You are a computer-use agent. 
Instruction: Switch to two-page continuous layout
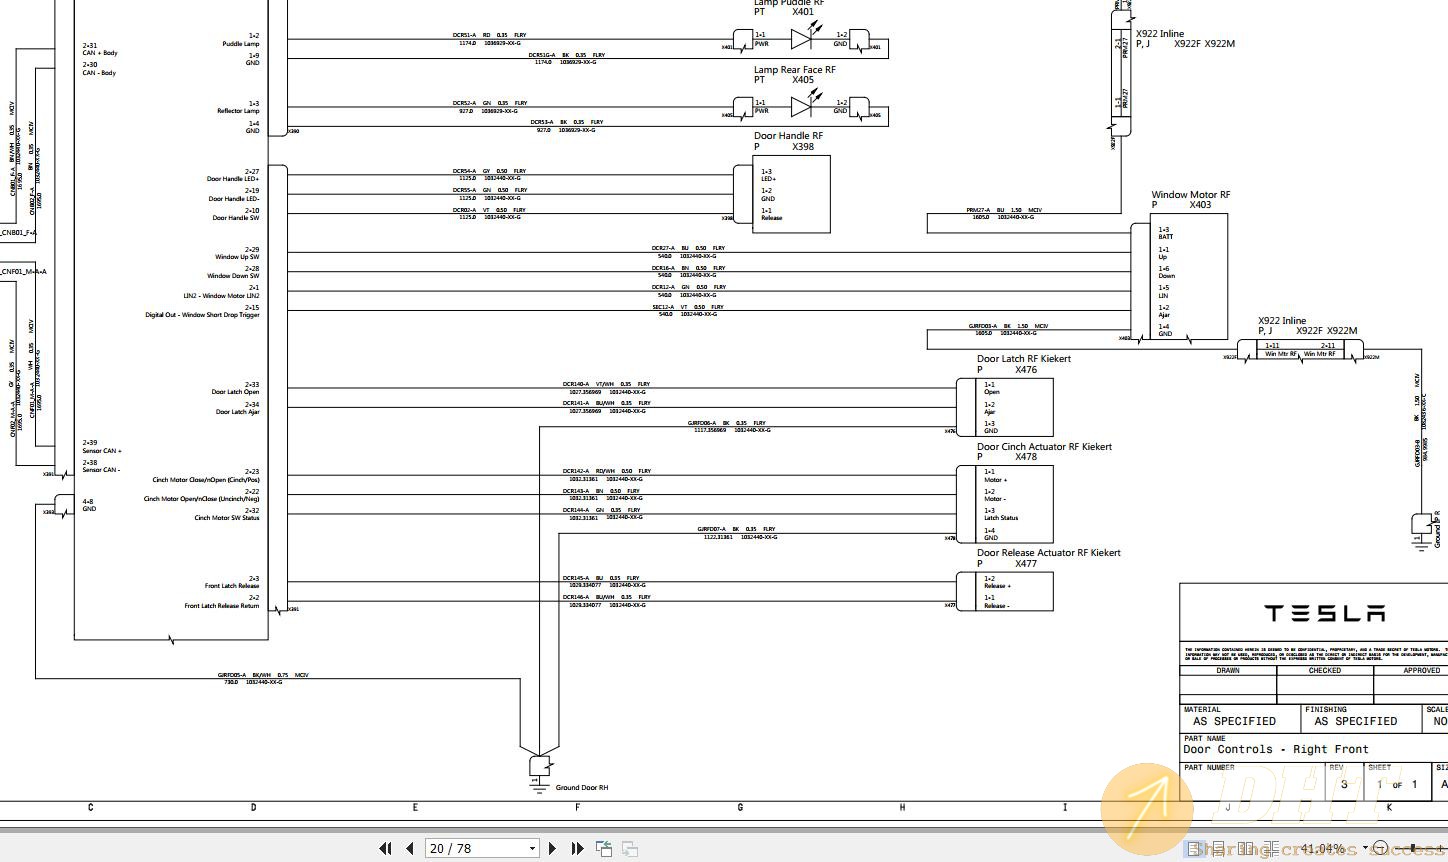click(1272, 848)
